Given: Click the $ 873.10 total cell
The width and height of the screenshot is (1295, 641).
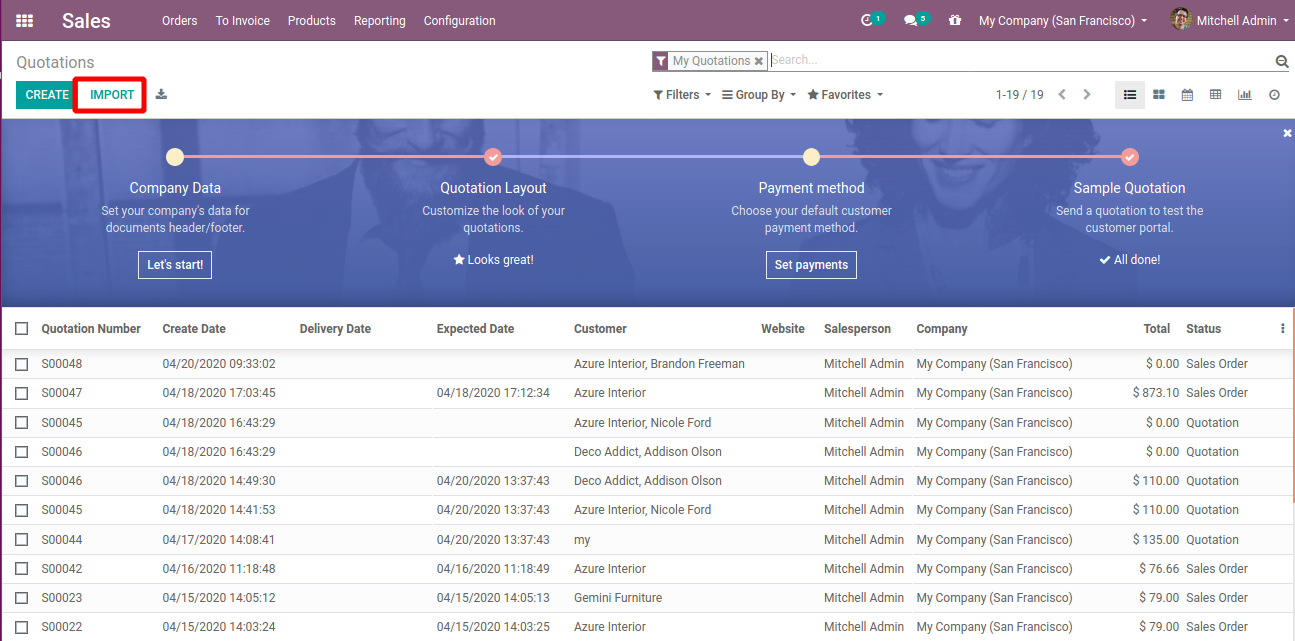Looking at the screenshot, I should [x=1155, y=393].
